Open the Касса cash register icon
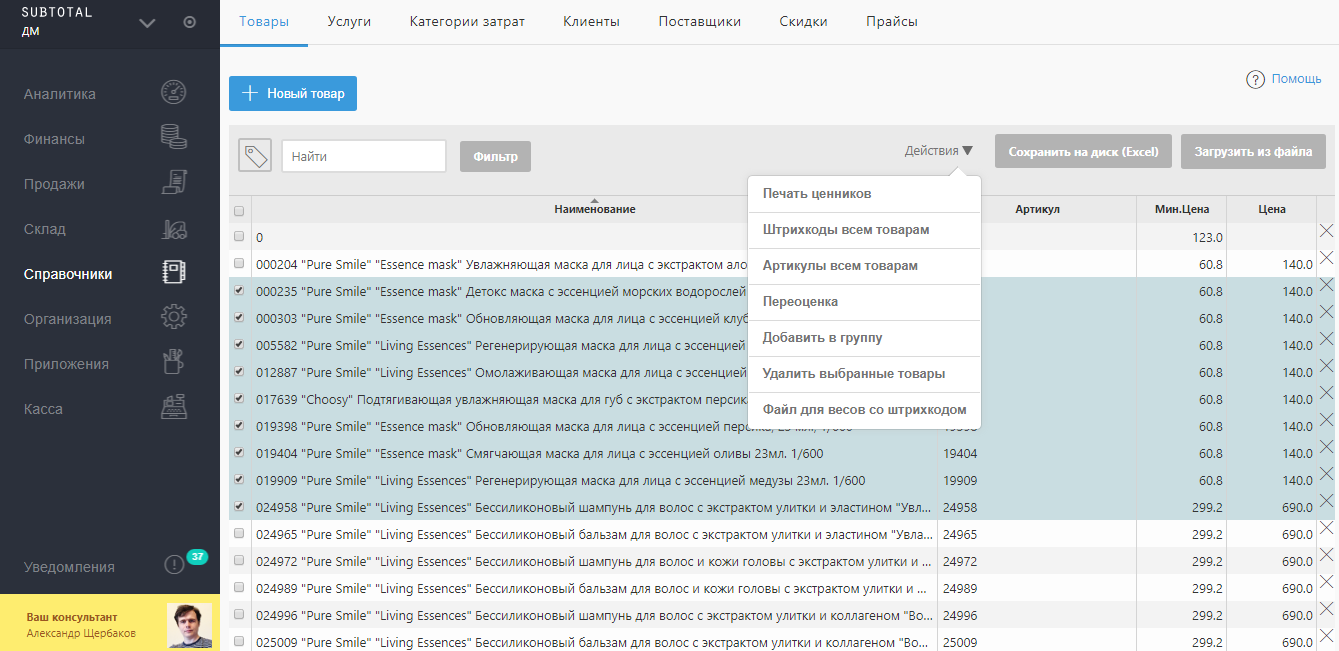The width and height of the screenshot is (1339, 651). [x=174, y=408]
